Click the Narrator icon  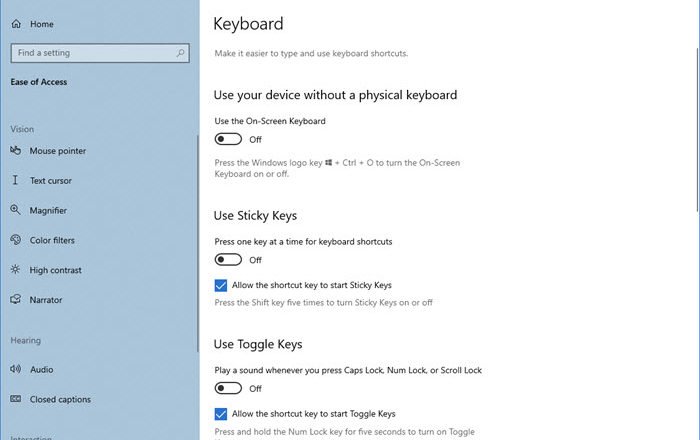16,300
